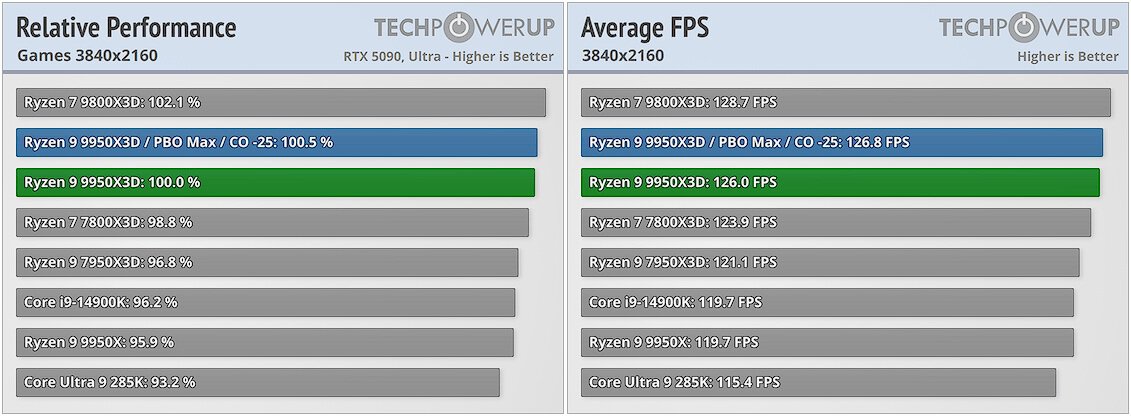
Task: Click the Ryzen 7 7800X3D 123.9 FPS bar
Action: [x=836, y=222]
